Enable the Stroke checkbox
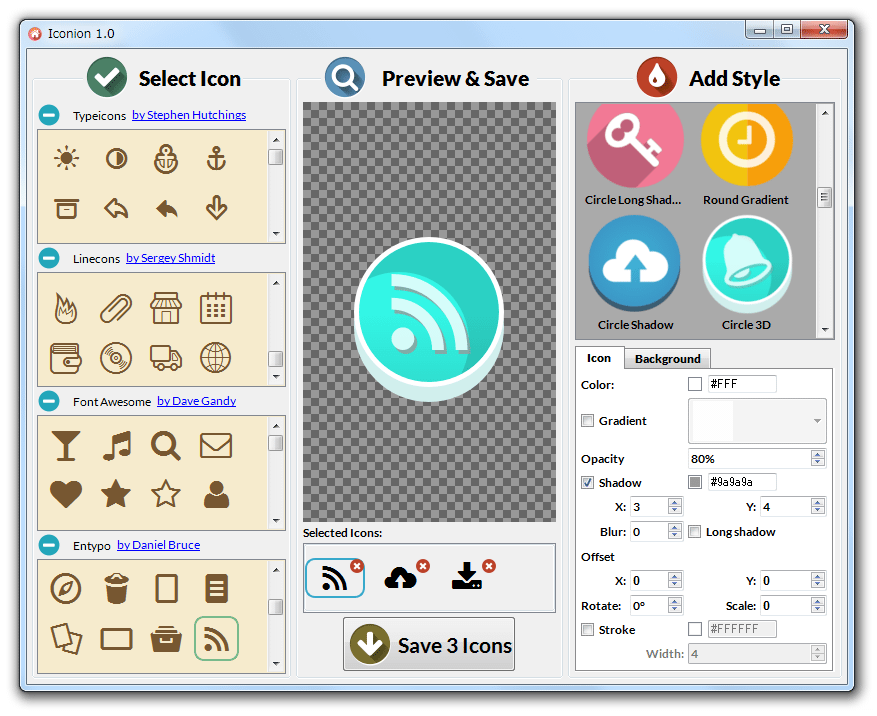 587,629
